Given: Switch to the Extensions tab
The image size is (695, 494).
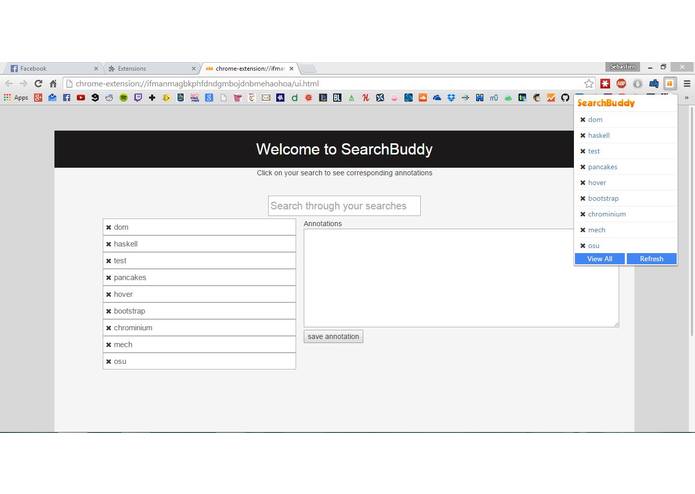Looking at the screenshot, I should coord(151,68).
